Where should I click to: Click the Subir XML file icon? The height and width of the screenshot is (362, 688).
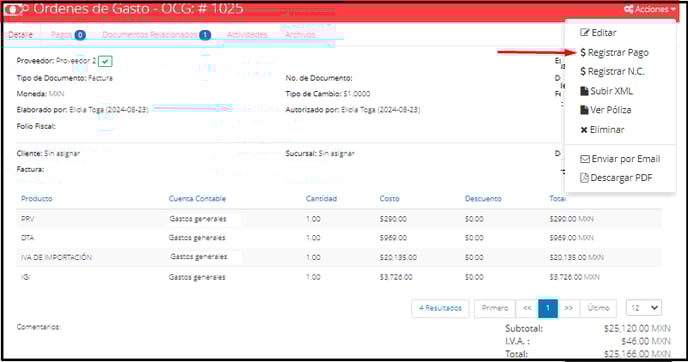pyautogui.click(x=584, y=91)
